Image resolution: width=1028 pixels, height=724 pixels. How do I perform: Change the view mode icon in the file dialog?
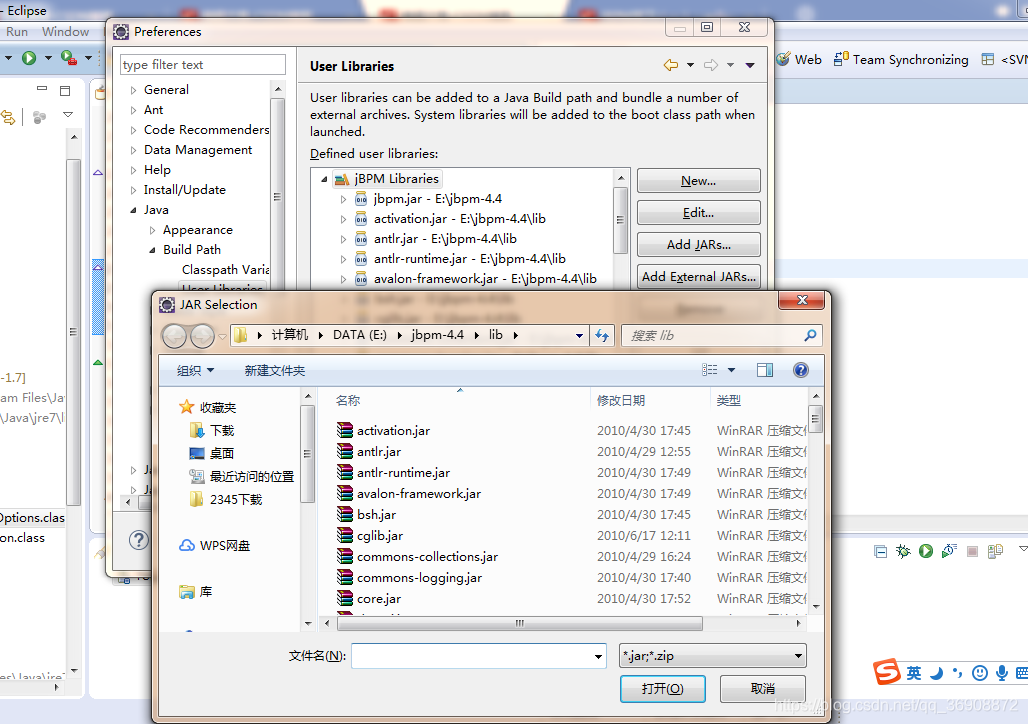[709, 370]
